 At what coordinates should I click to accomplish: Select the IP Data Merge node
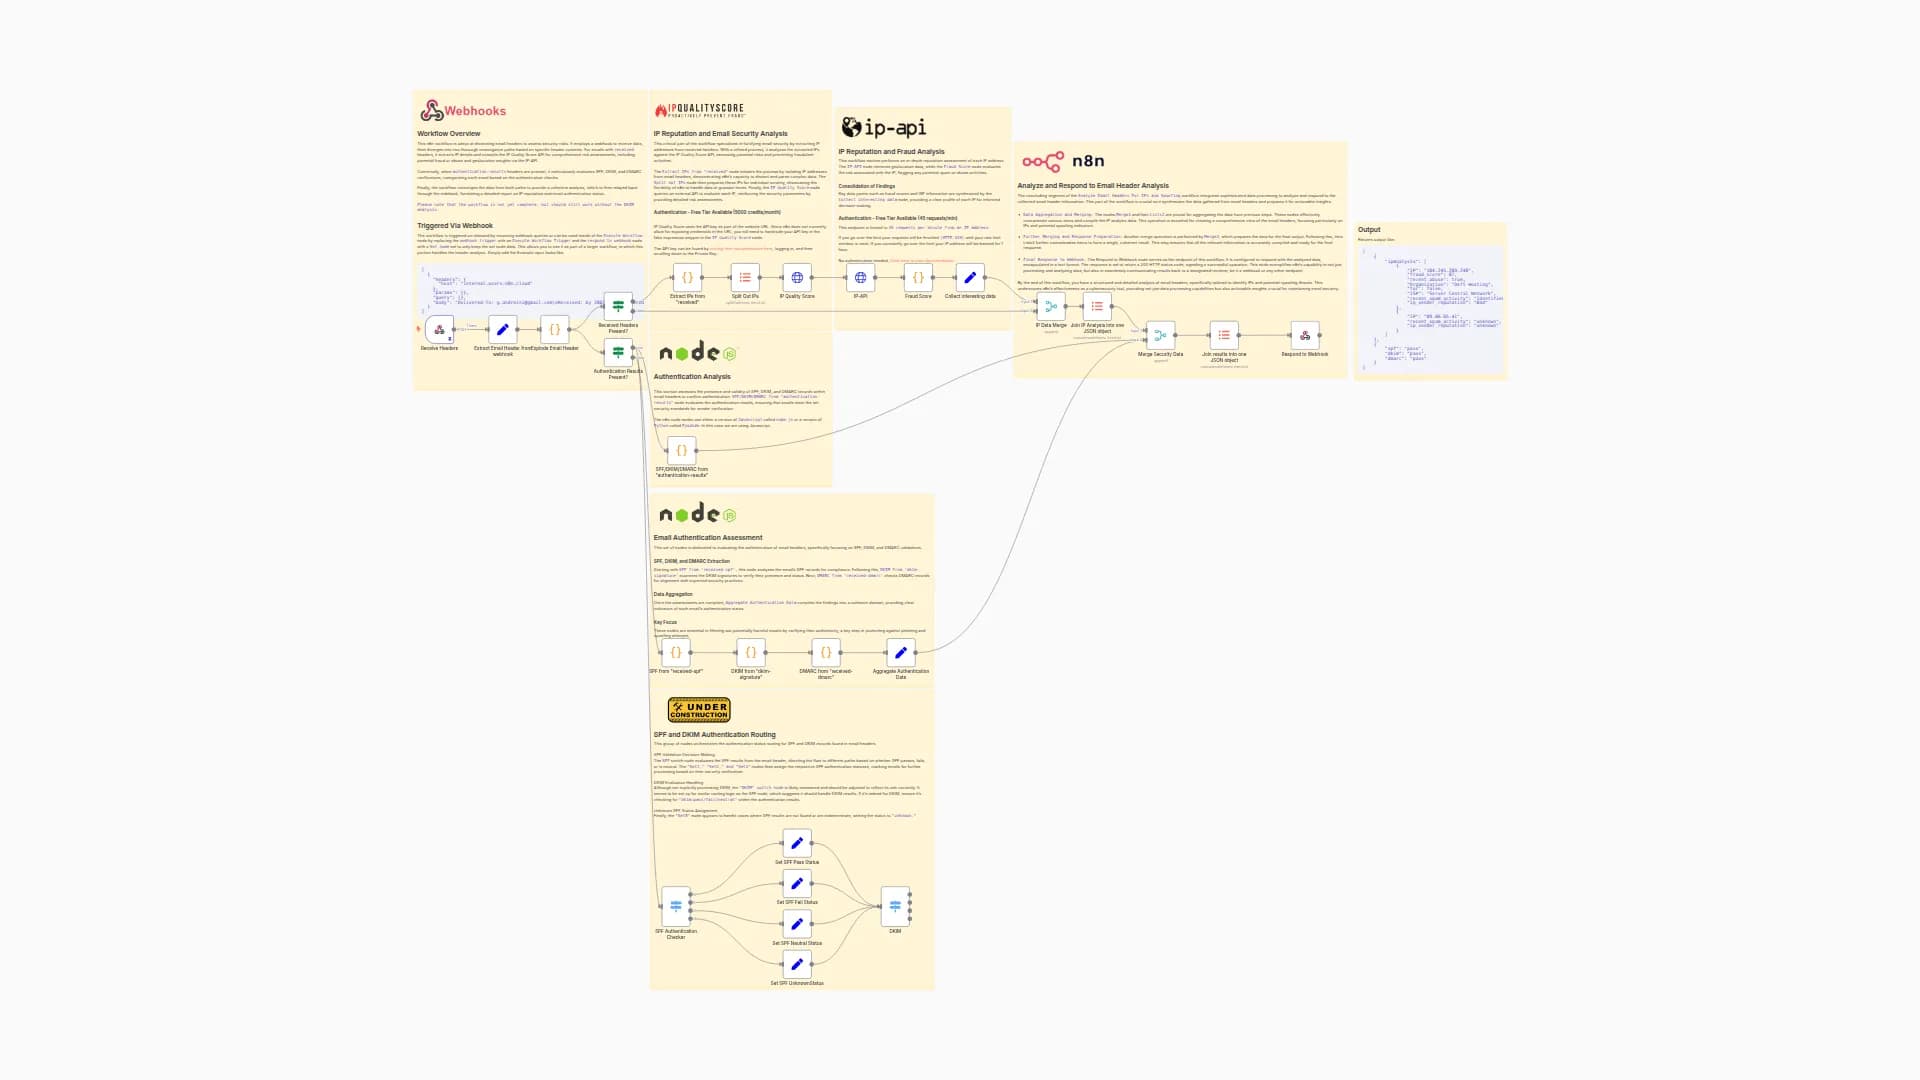click(1051, 306)
